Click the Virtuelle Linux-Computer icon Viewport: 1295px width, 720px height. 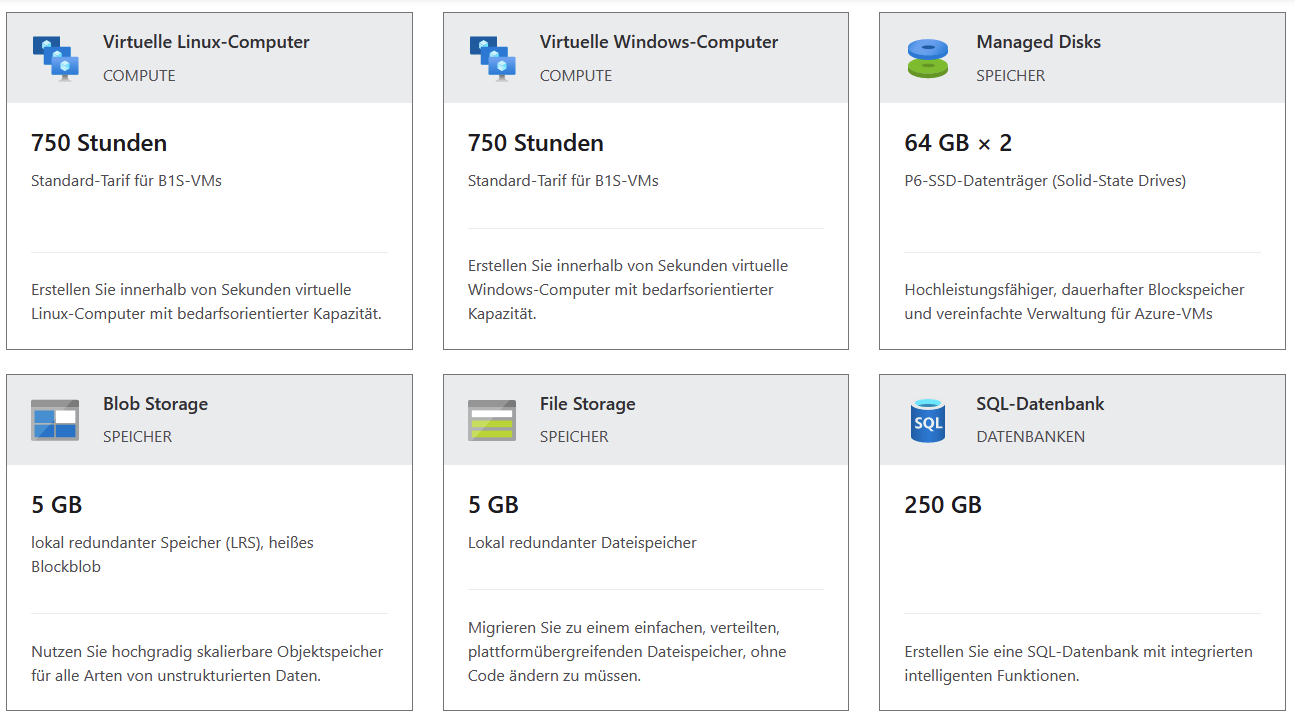(55, 57)
